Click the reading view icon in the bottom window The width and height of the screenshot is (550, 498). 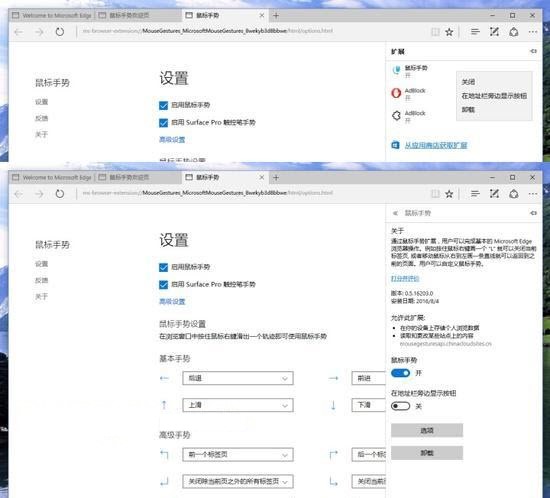tap(435, 194)
